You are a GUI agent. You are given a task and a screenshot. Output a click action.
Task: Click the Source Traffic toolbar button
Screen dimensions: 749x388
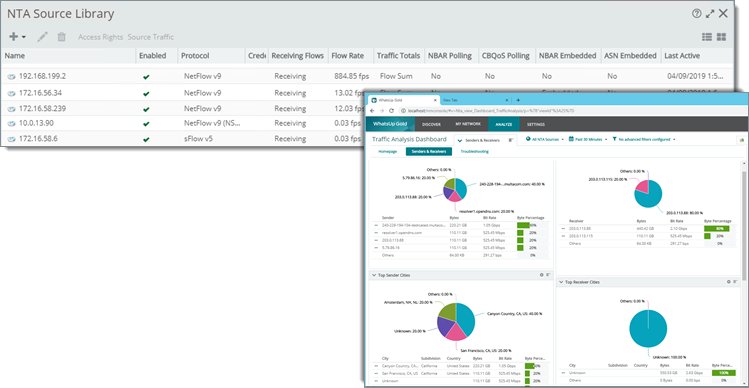click(x=150, y=37)
